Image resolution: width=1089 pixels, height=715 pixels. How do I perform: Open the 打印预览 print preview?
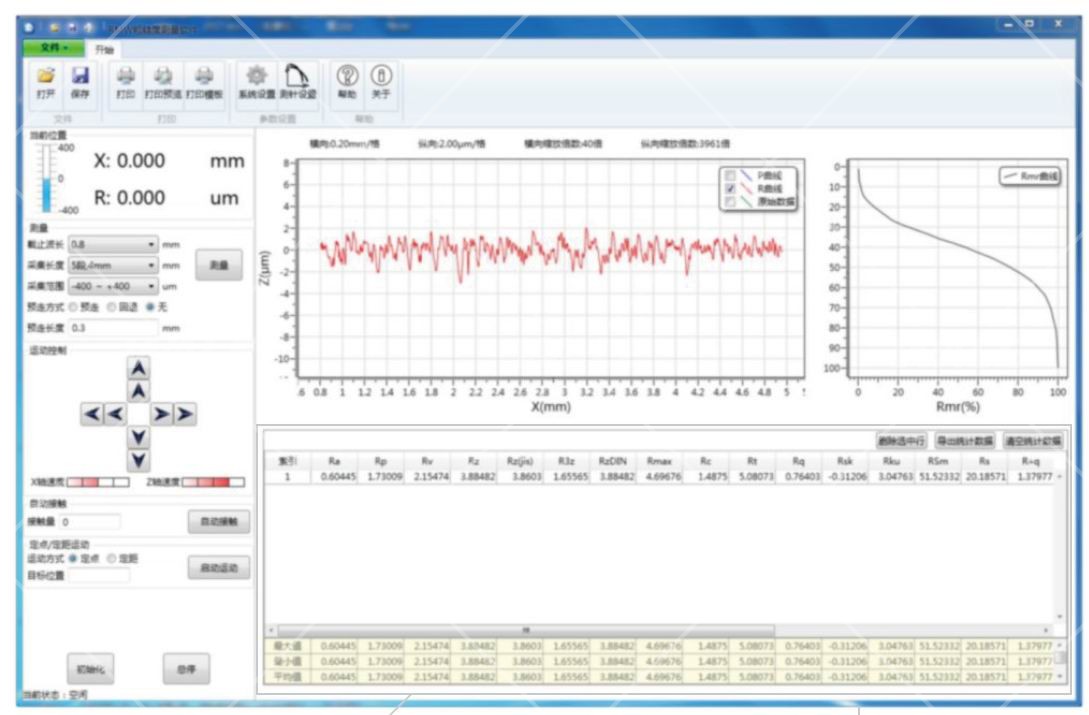[163, 83]
